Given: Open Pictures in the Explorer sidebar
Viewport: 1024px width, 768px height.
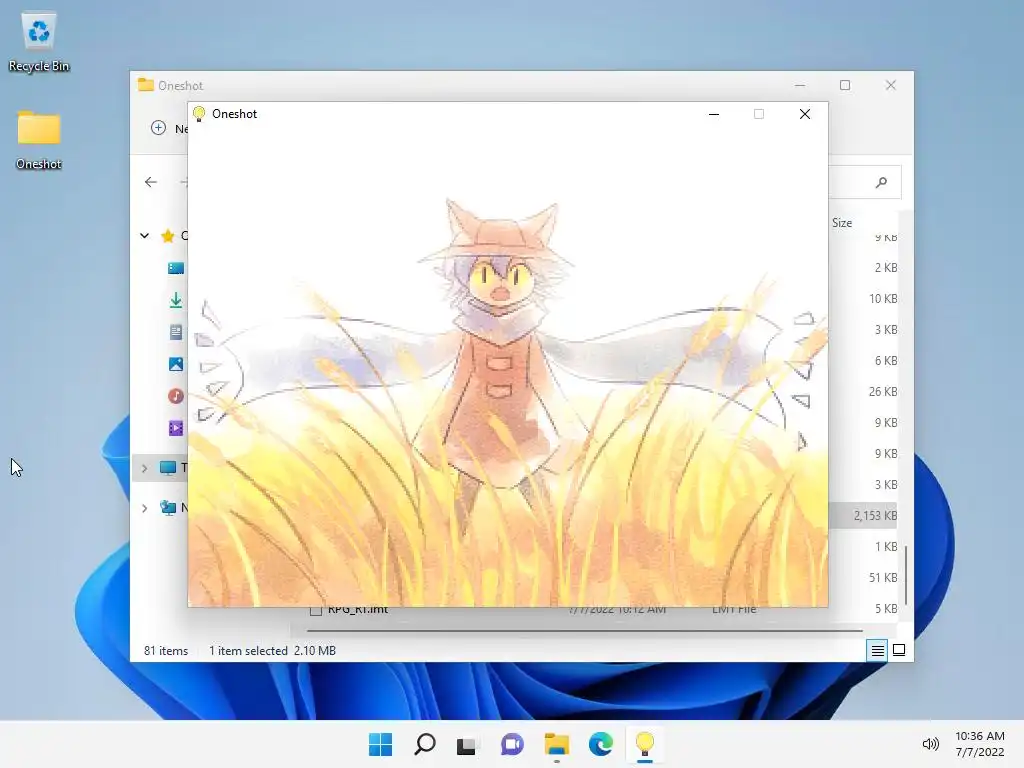Looking at the screenshot, I should pos(176,364).
